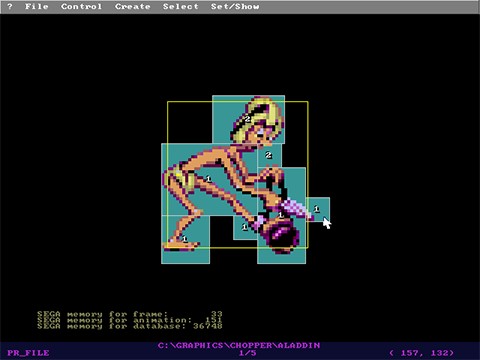The image size is (480, 360).
Task: Click the question mark help menu
Action: (10, 6)
